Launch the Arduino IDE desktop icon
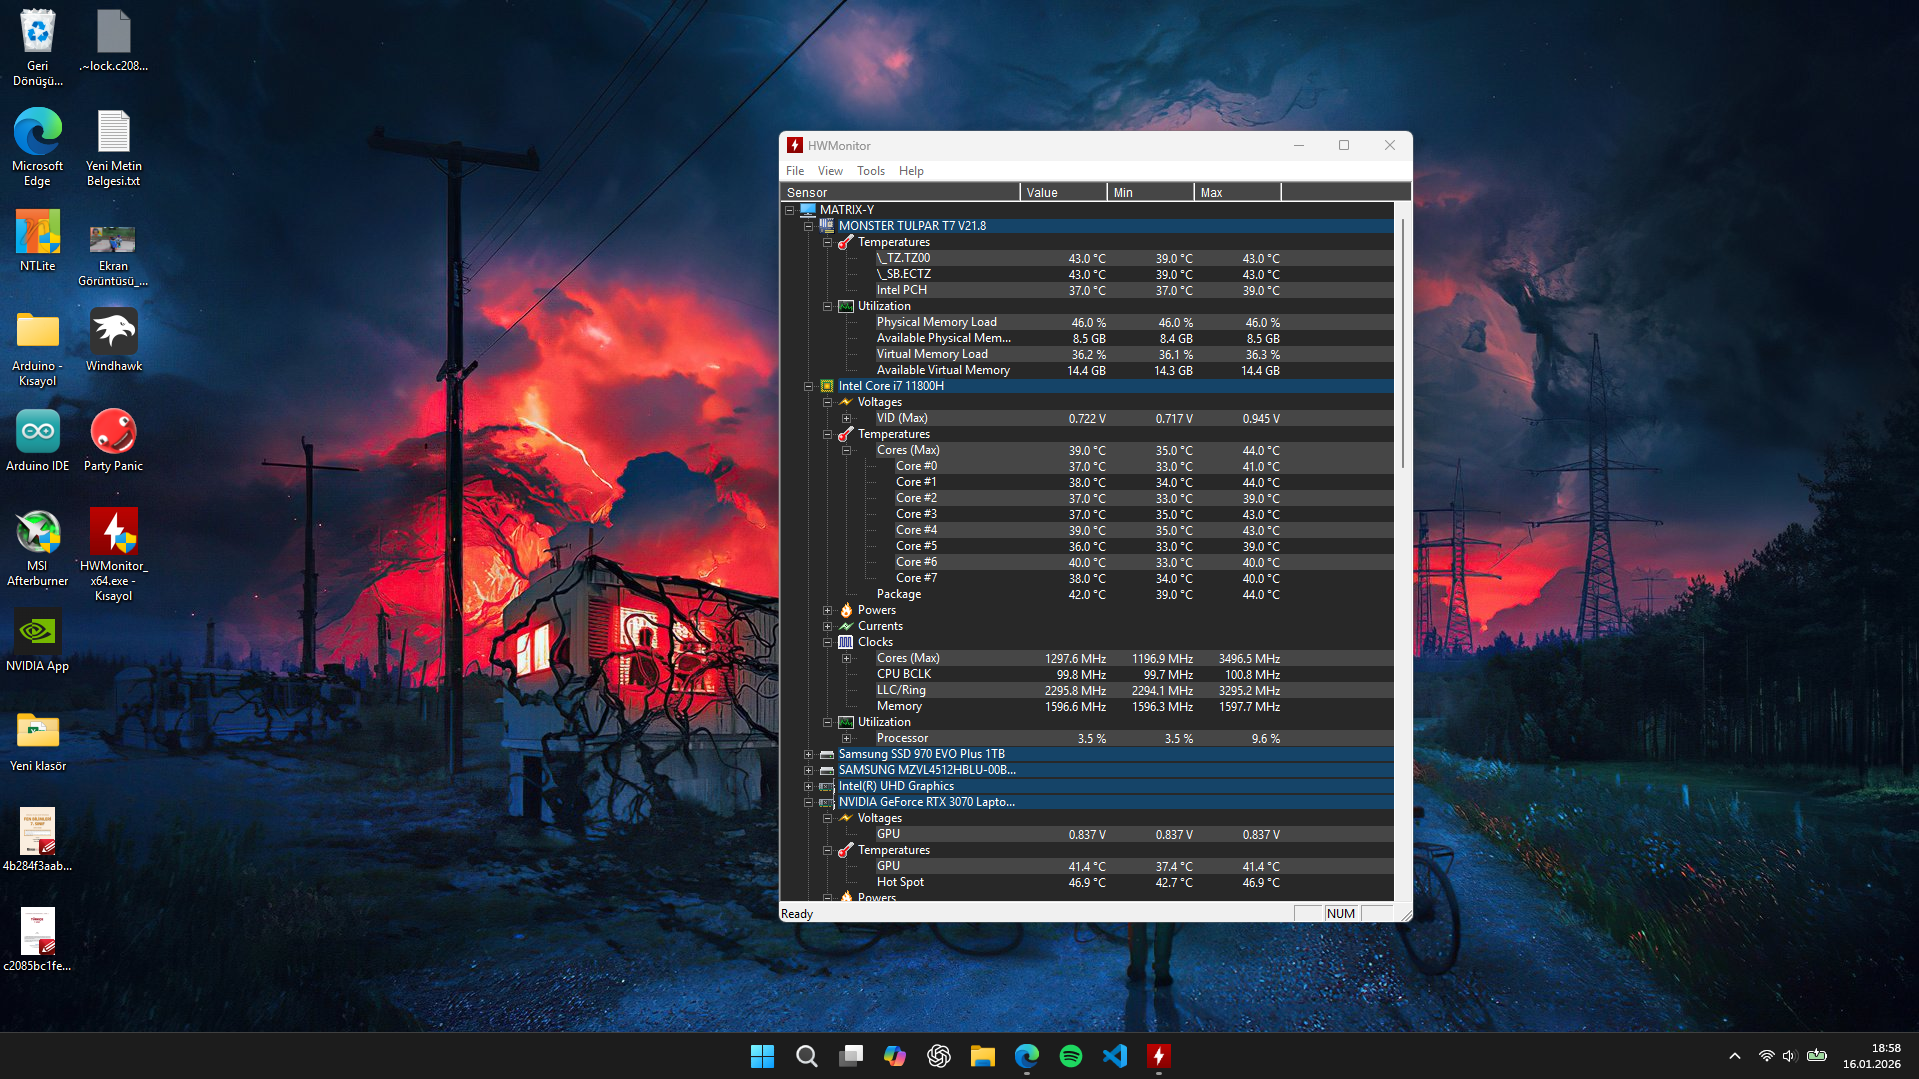Image resolution: width=1919 pixels, height=1079 pixels. (38, 440)
